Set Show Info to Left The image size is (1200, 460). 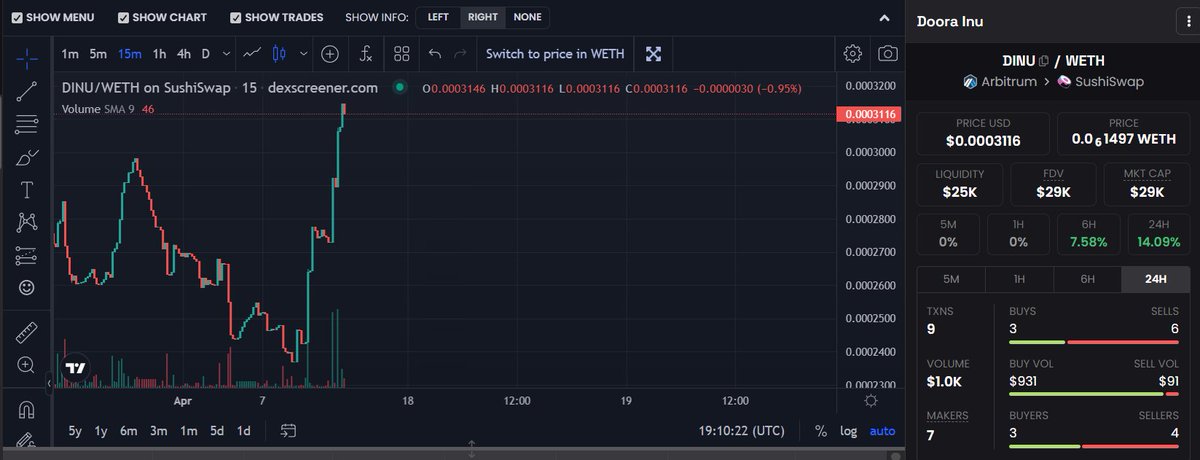click(438, 17)
